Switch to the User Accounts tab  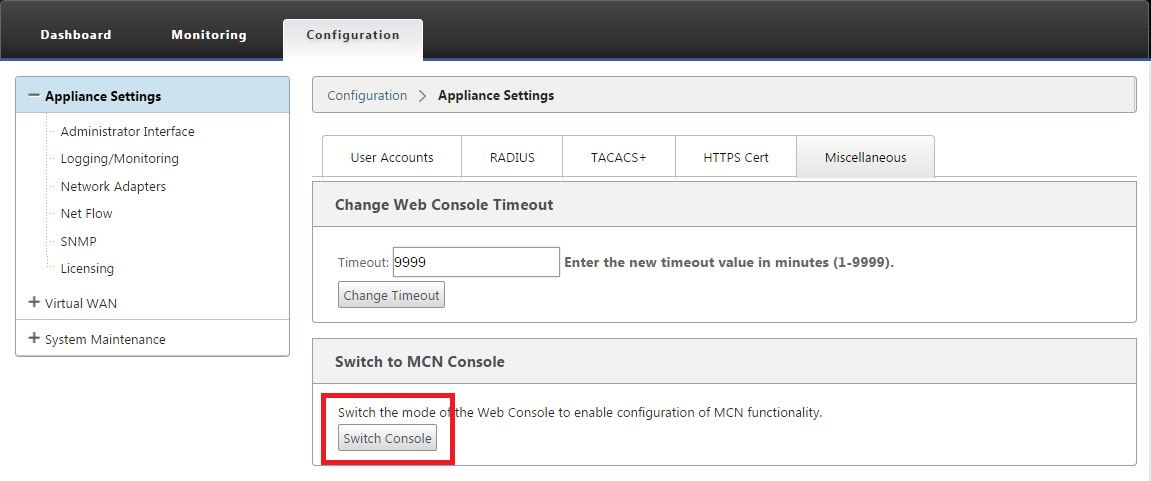coord(392,157)
